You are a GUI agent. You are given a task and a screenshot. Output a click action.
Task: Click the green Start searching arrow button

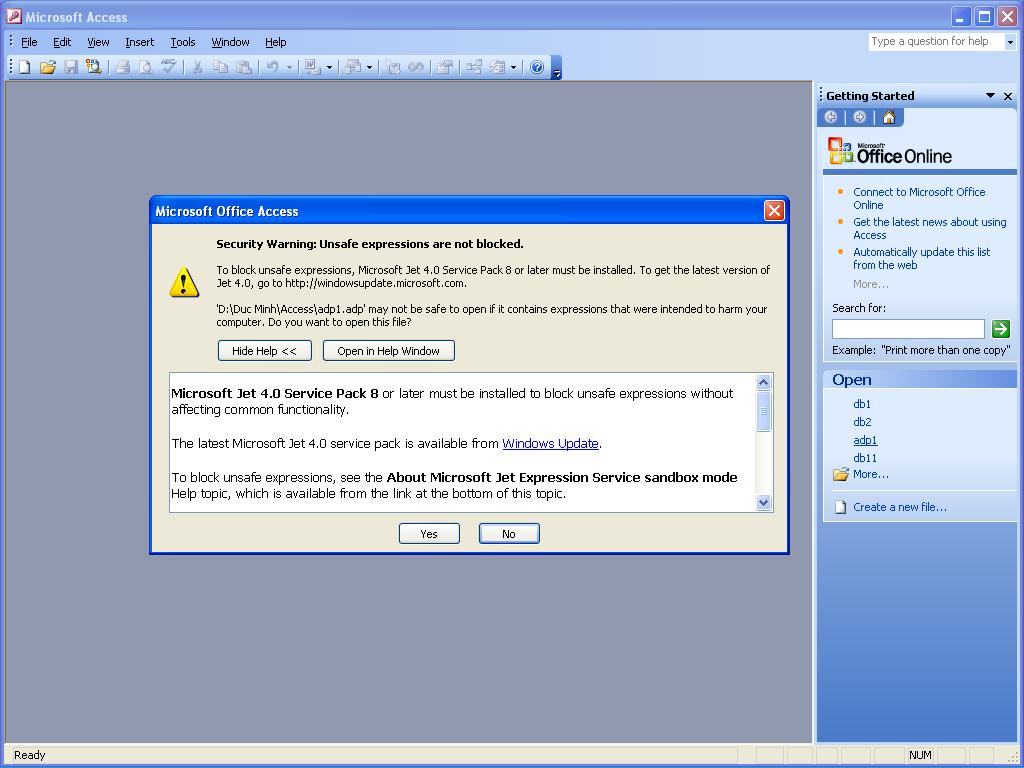coord(1000,328)
